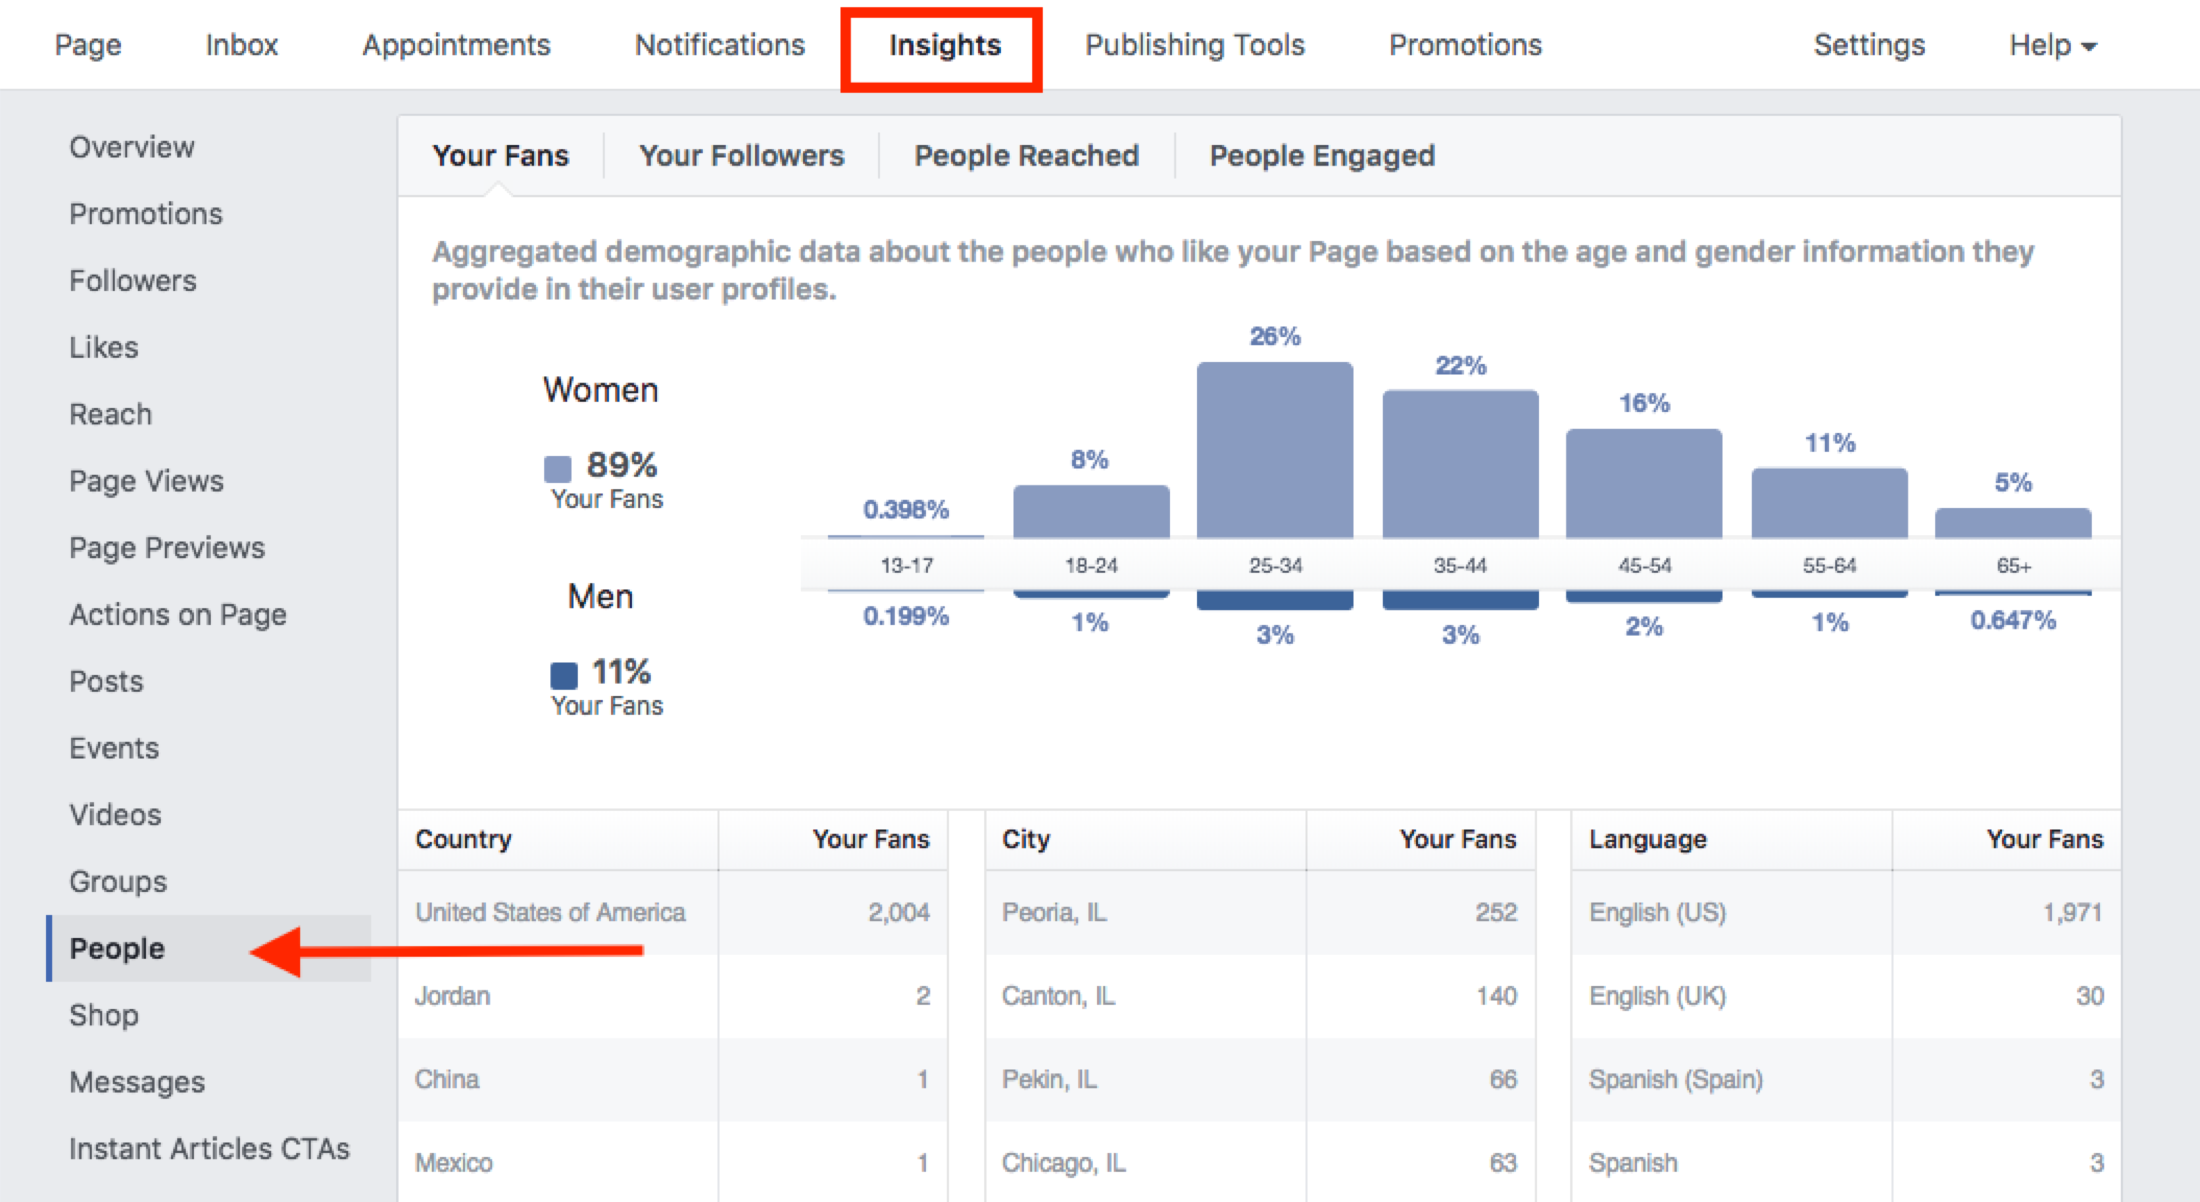This screenshot has width=2200, height=1202.
Task: Select the China country row
Action: click(673, 1079)
